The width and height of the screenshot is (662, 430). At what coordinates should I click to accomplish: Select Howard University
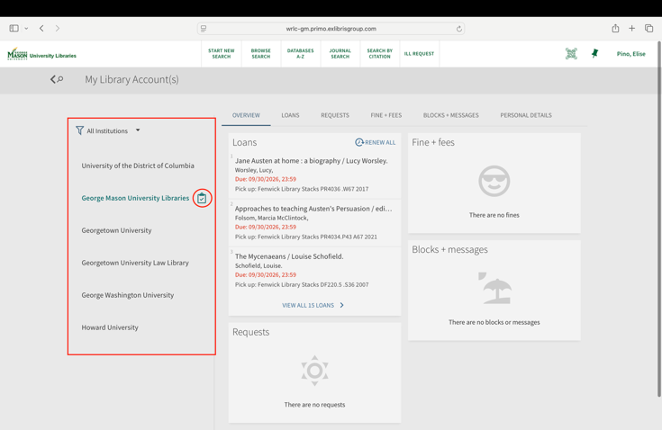[x=110, y=327]
